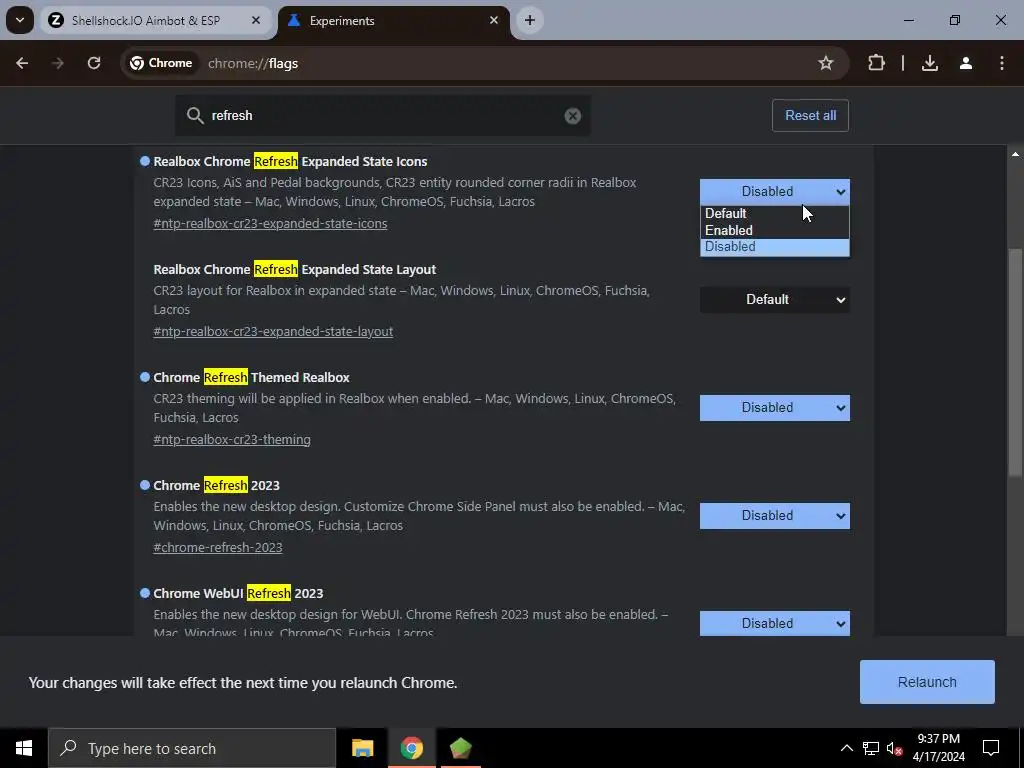This screenshot has height=768, width=1024.
Task: Click the Chrome taskbar icon
Action: coord(411,748)
